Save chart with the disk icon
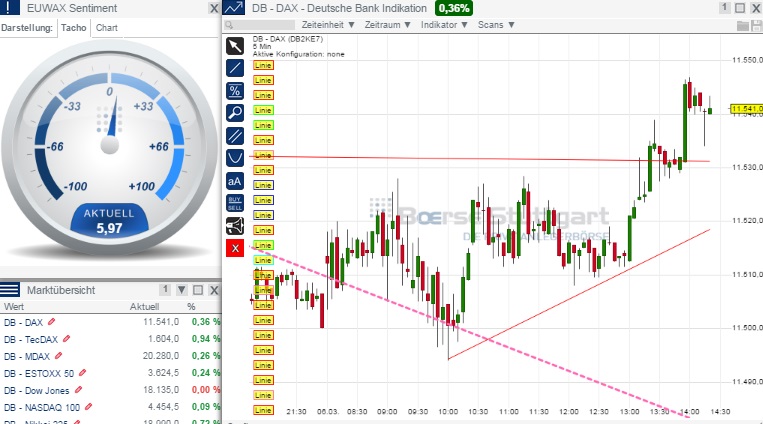The image size is (763, 424). click(756, 26)
